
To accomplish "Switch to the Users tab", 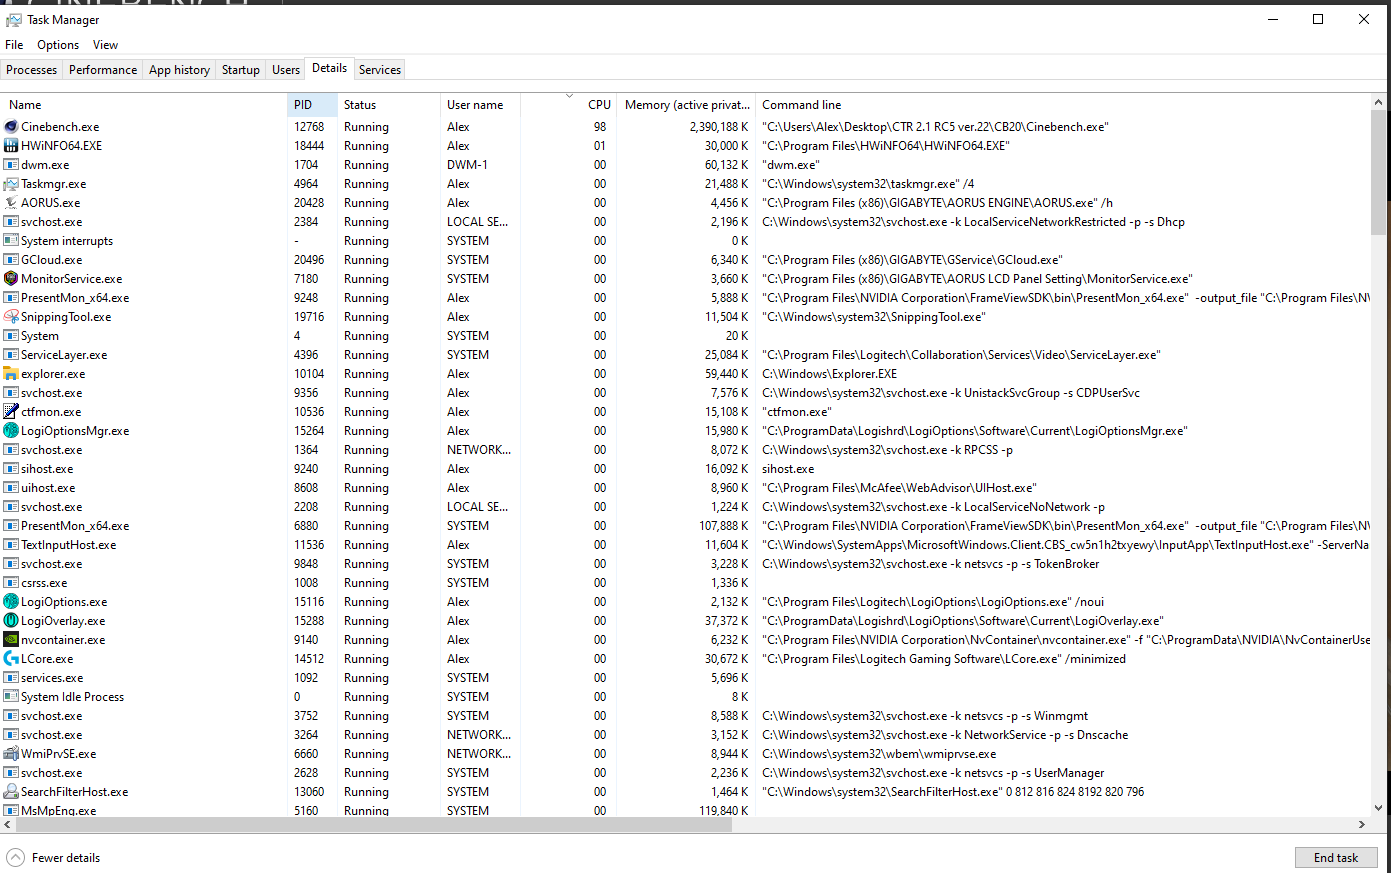I will coord(286,70).
